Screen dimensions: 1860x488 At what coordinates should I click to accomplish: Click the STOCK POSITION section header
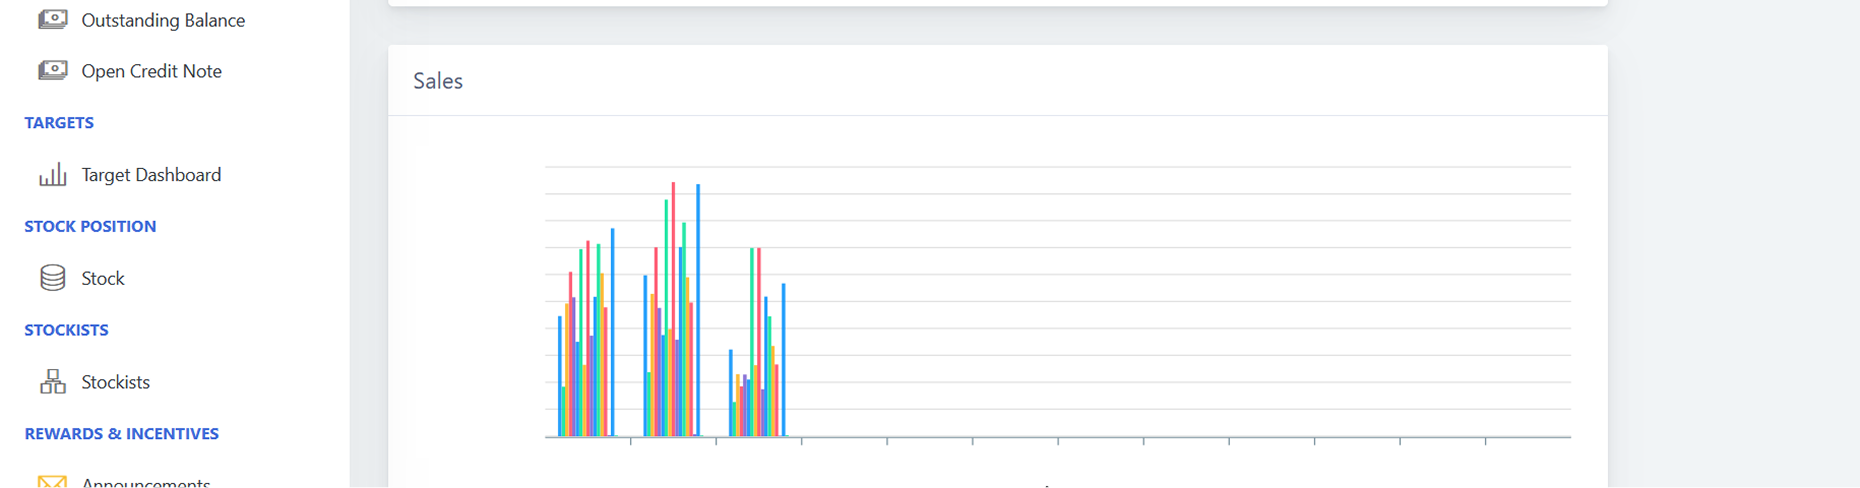pos(90,226)
